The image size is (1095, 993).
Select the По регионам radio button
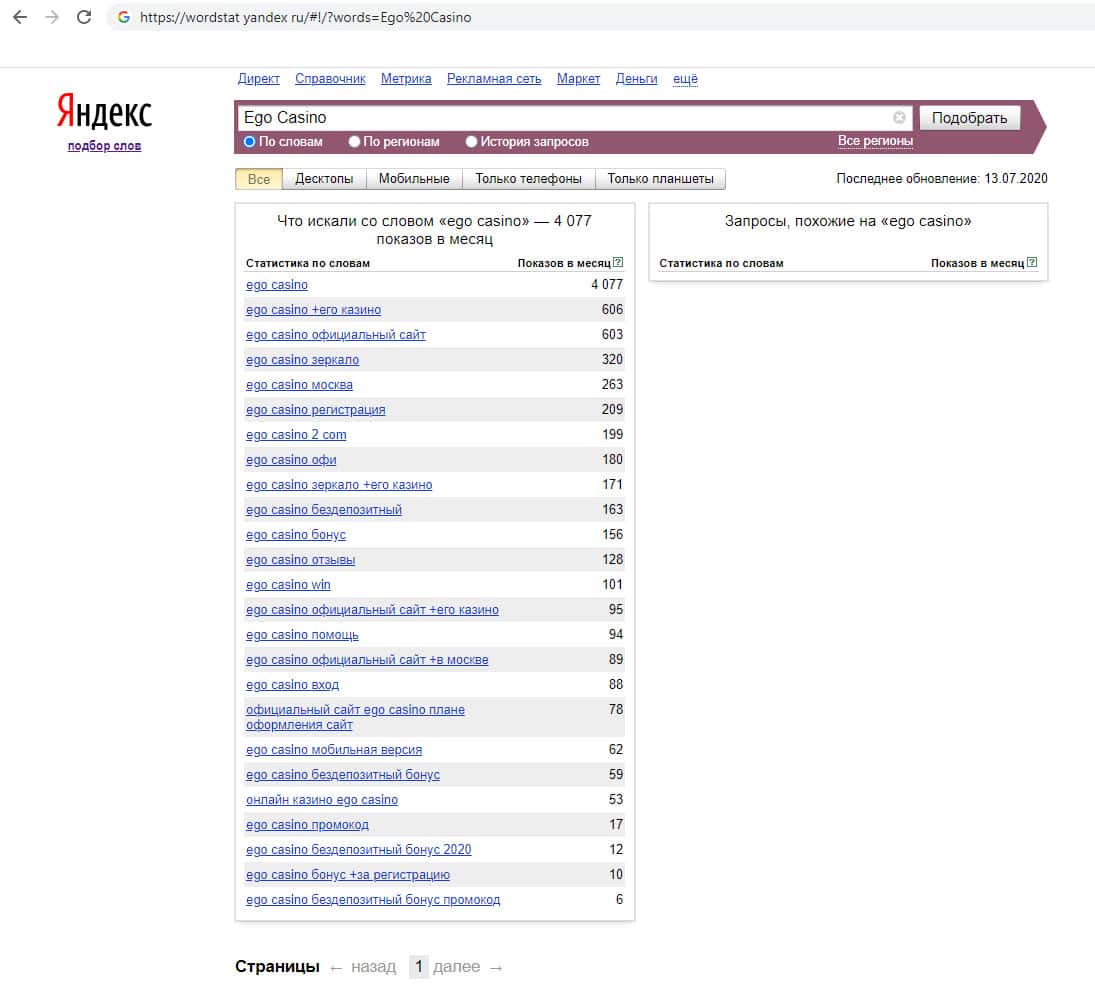pyautogui.click(x=354, y=142)
